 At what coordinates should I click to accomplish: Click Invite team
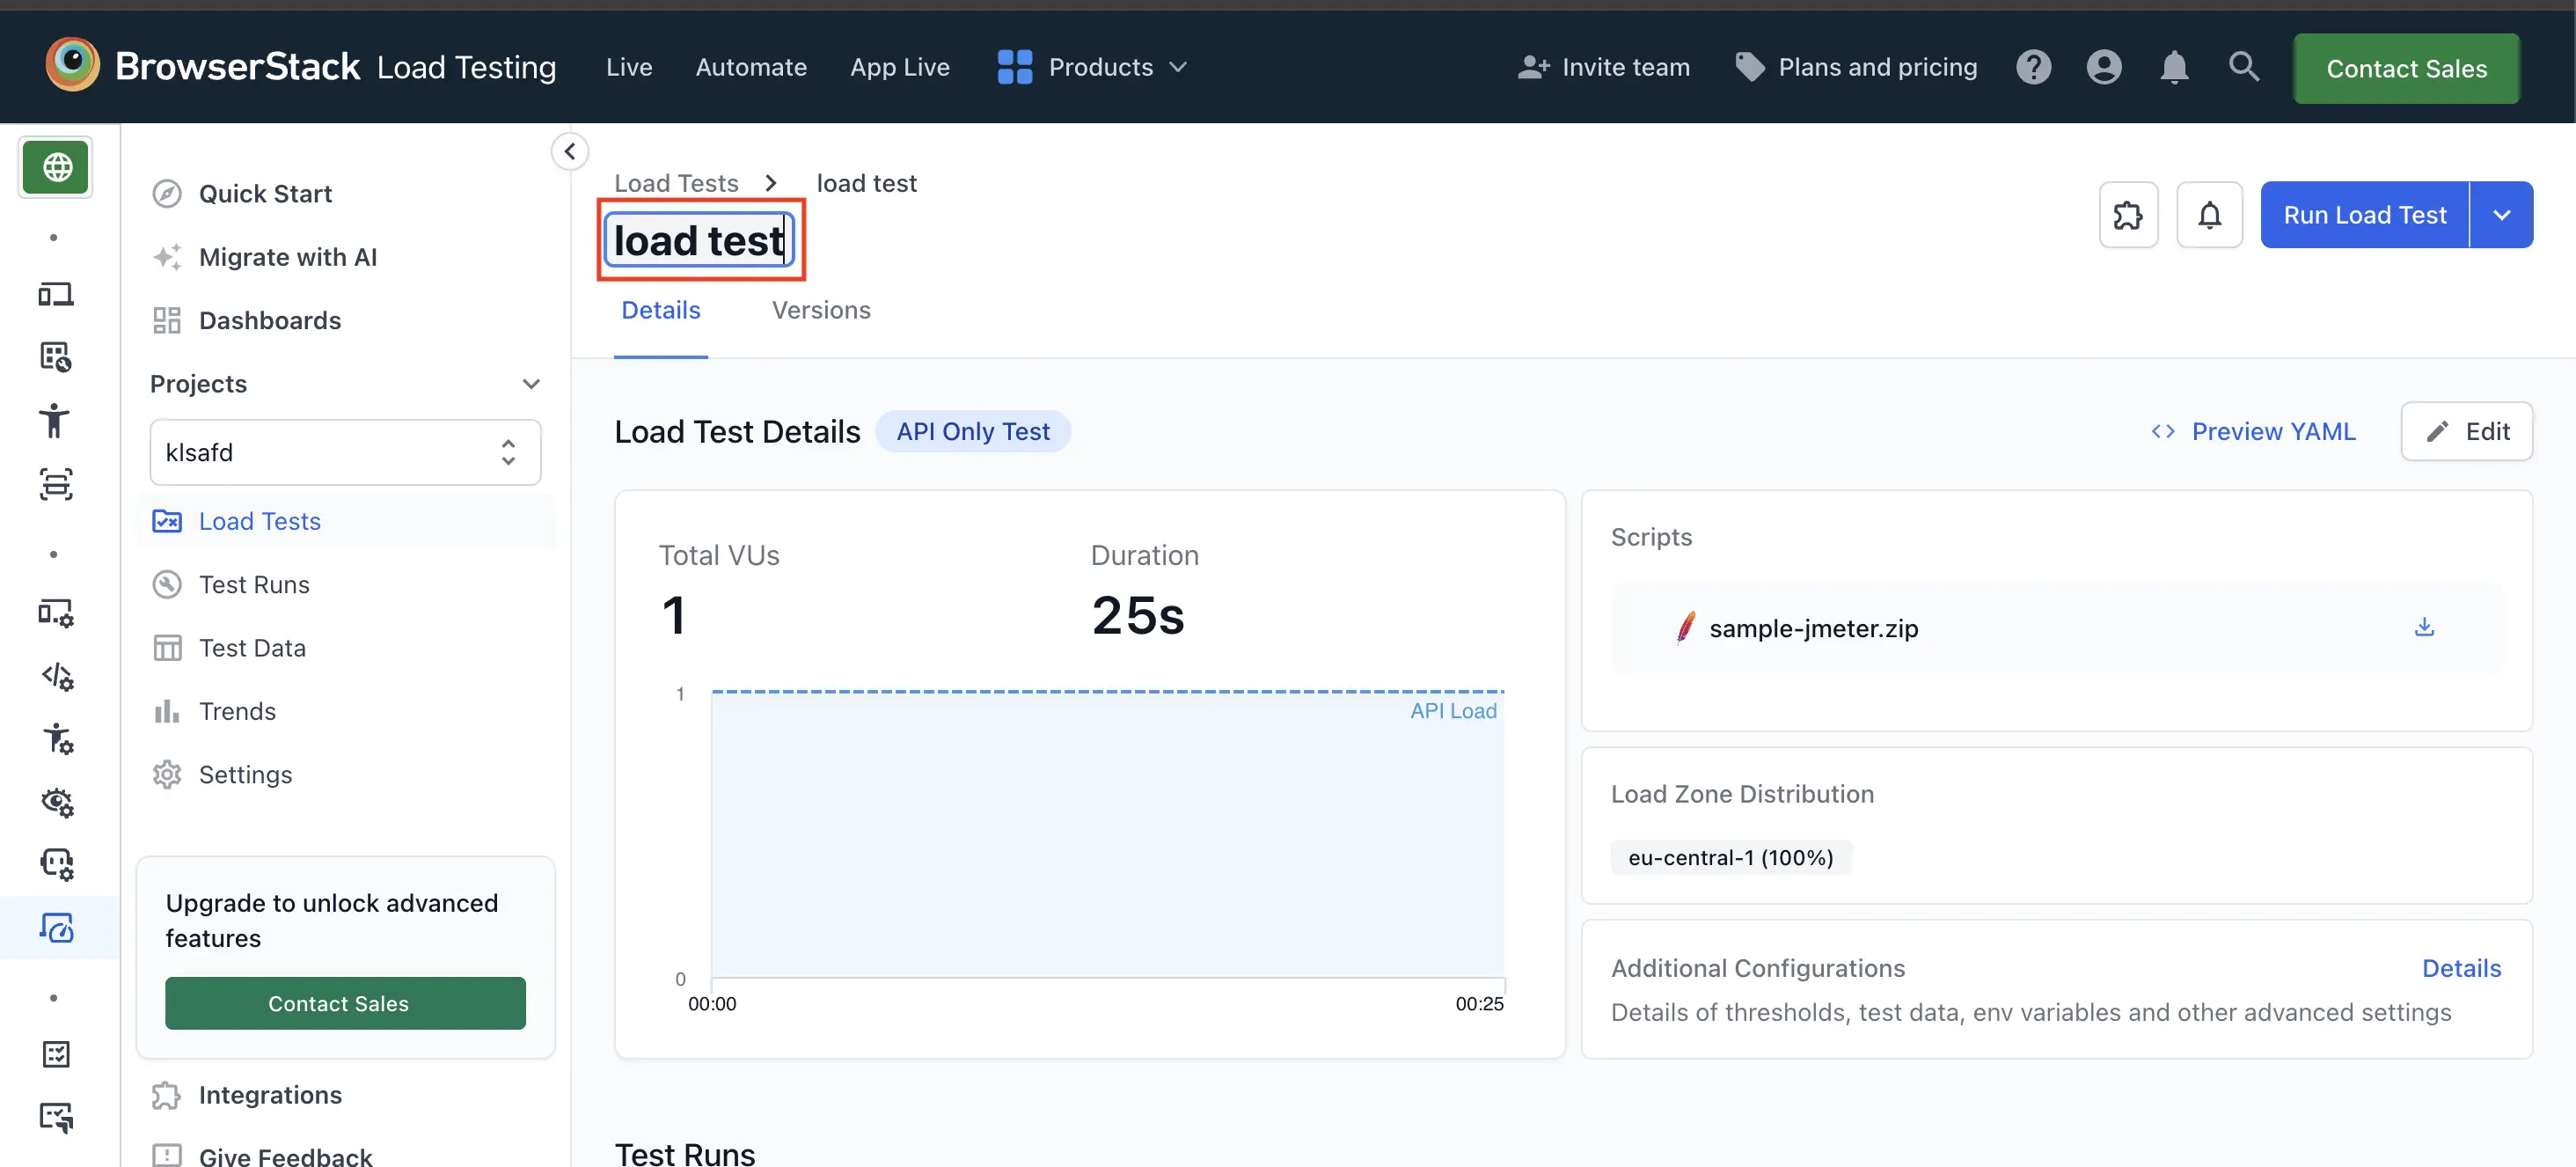tap(1603, 67)
